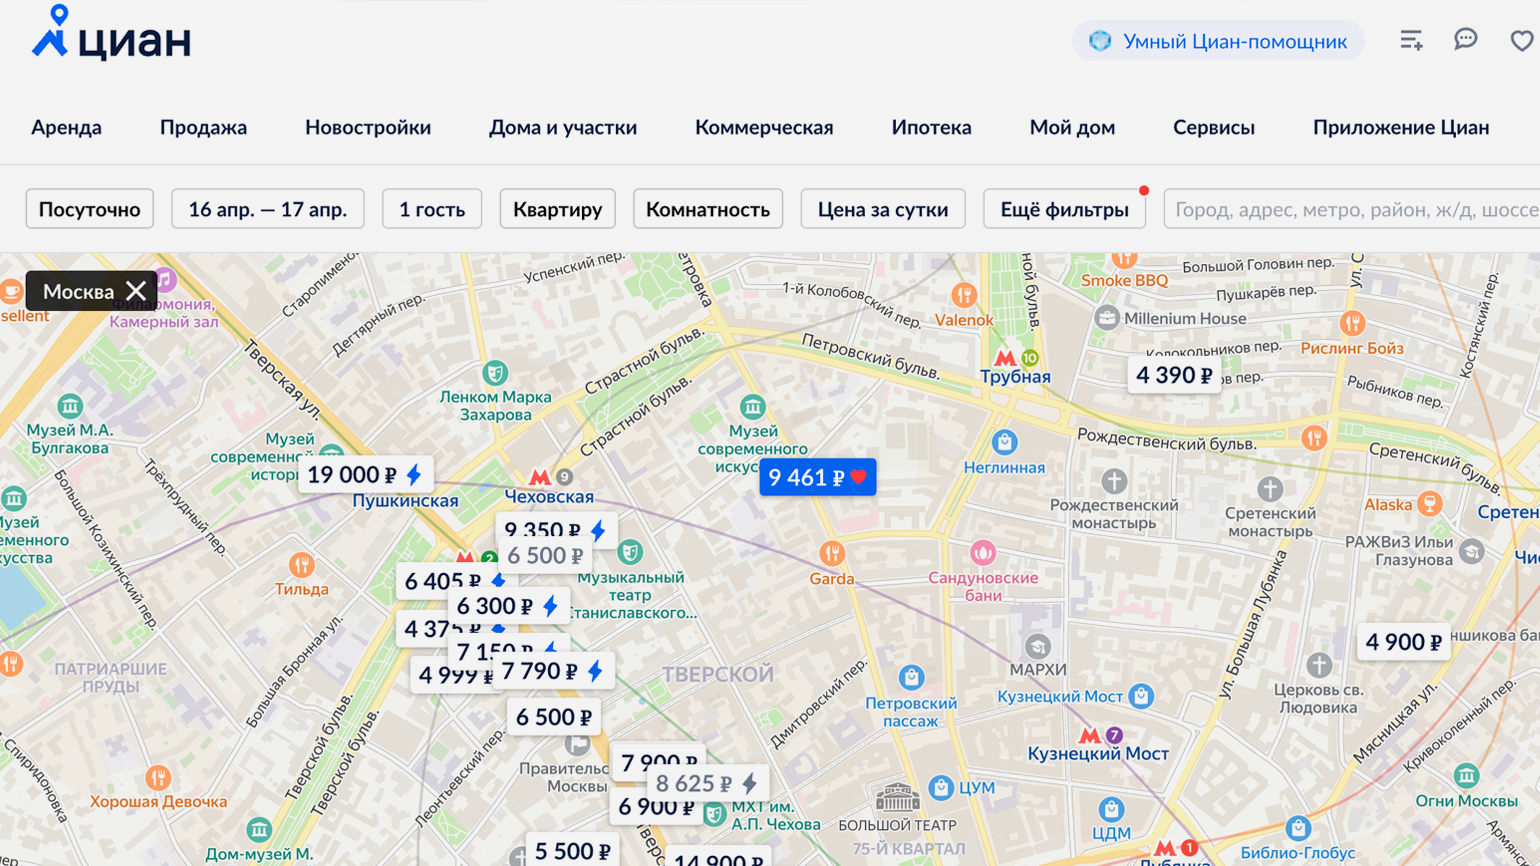Click the Garda restaurant map icon
Viewport: 1540px width, 866px height.
[x=832, y=553]
